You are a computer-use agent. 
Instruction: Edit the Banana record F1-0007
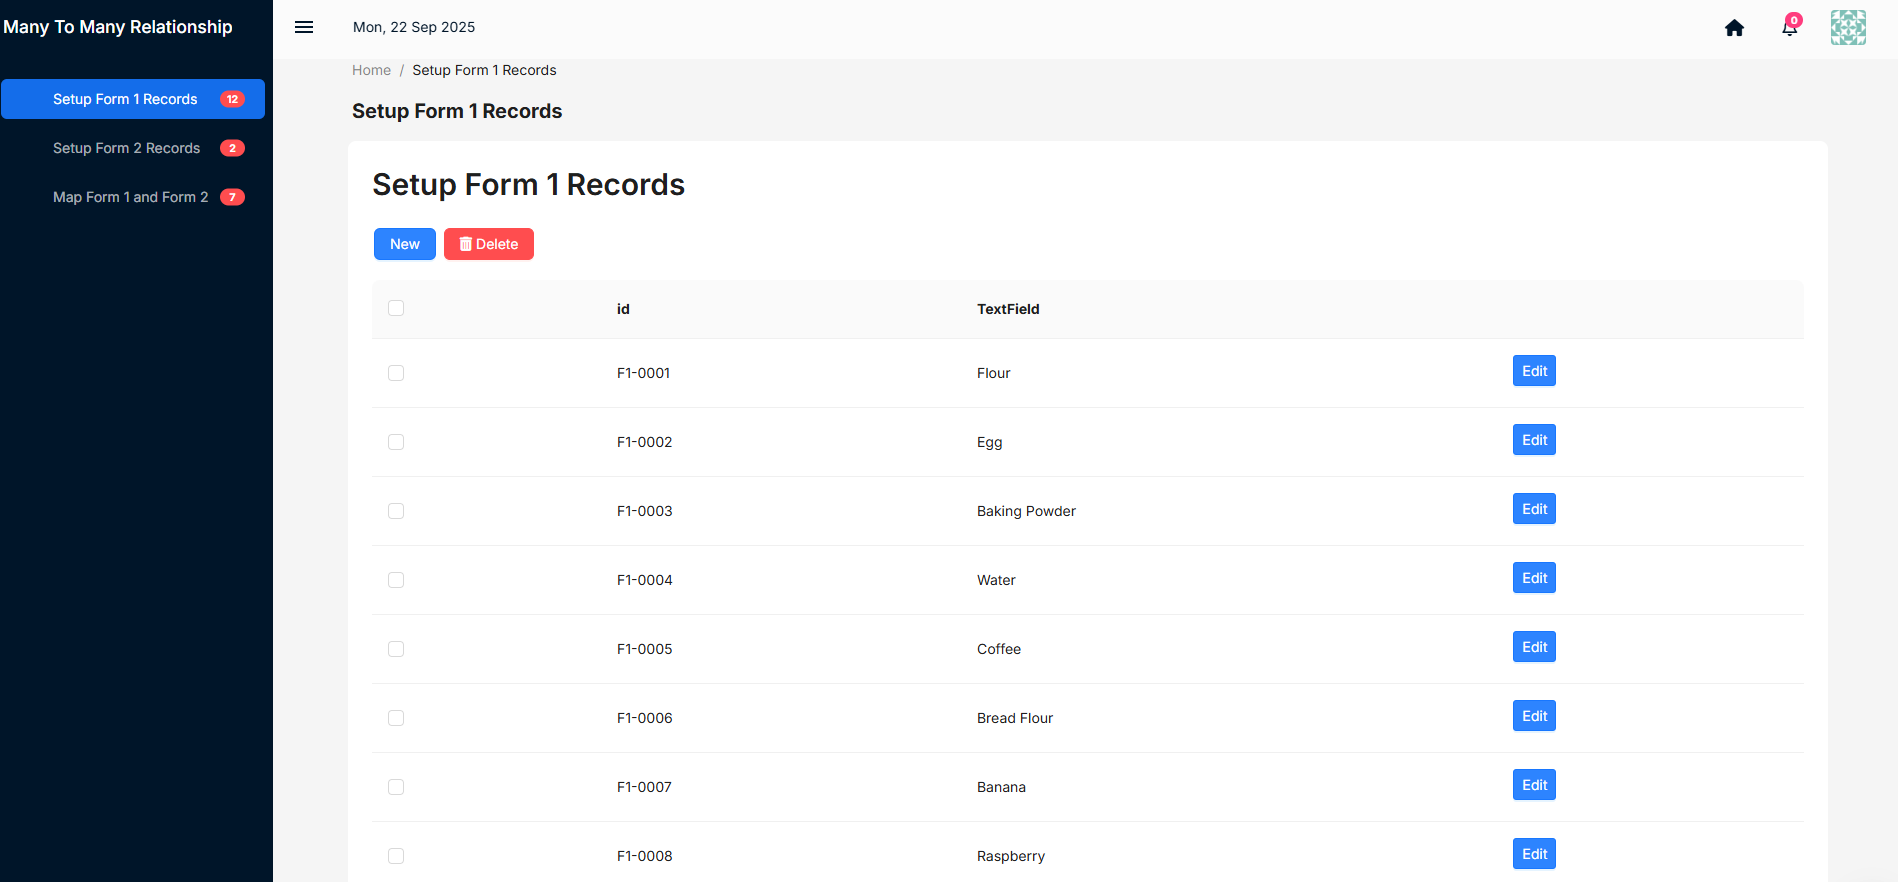click(x=1534, y=785)
